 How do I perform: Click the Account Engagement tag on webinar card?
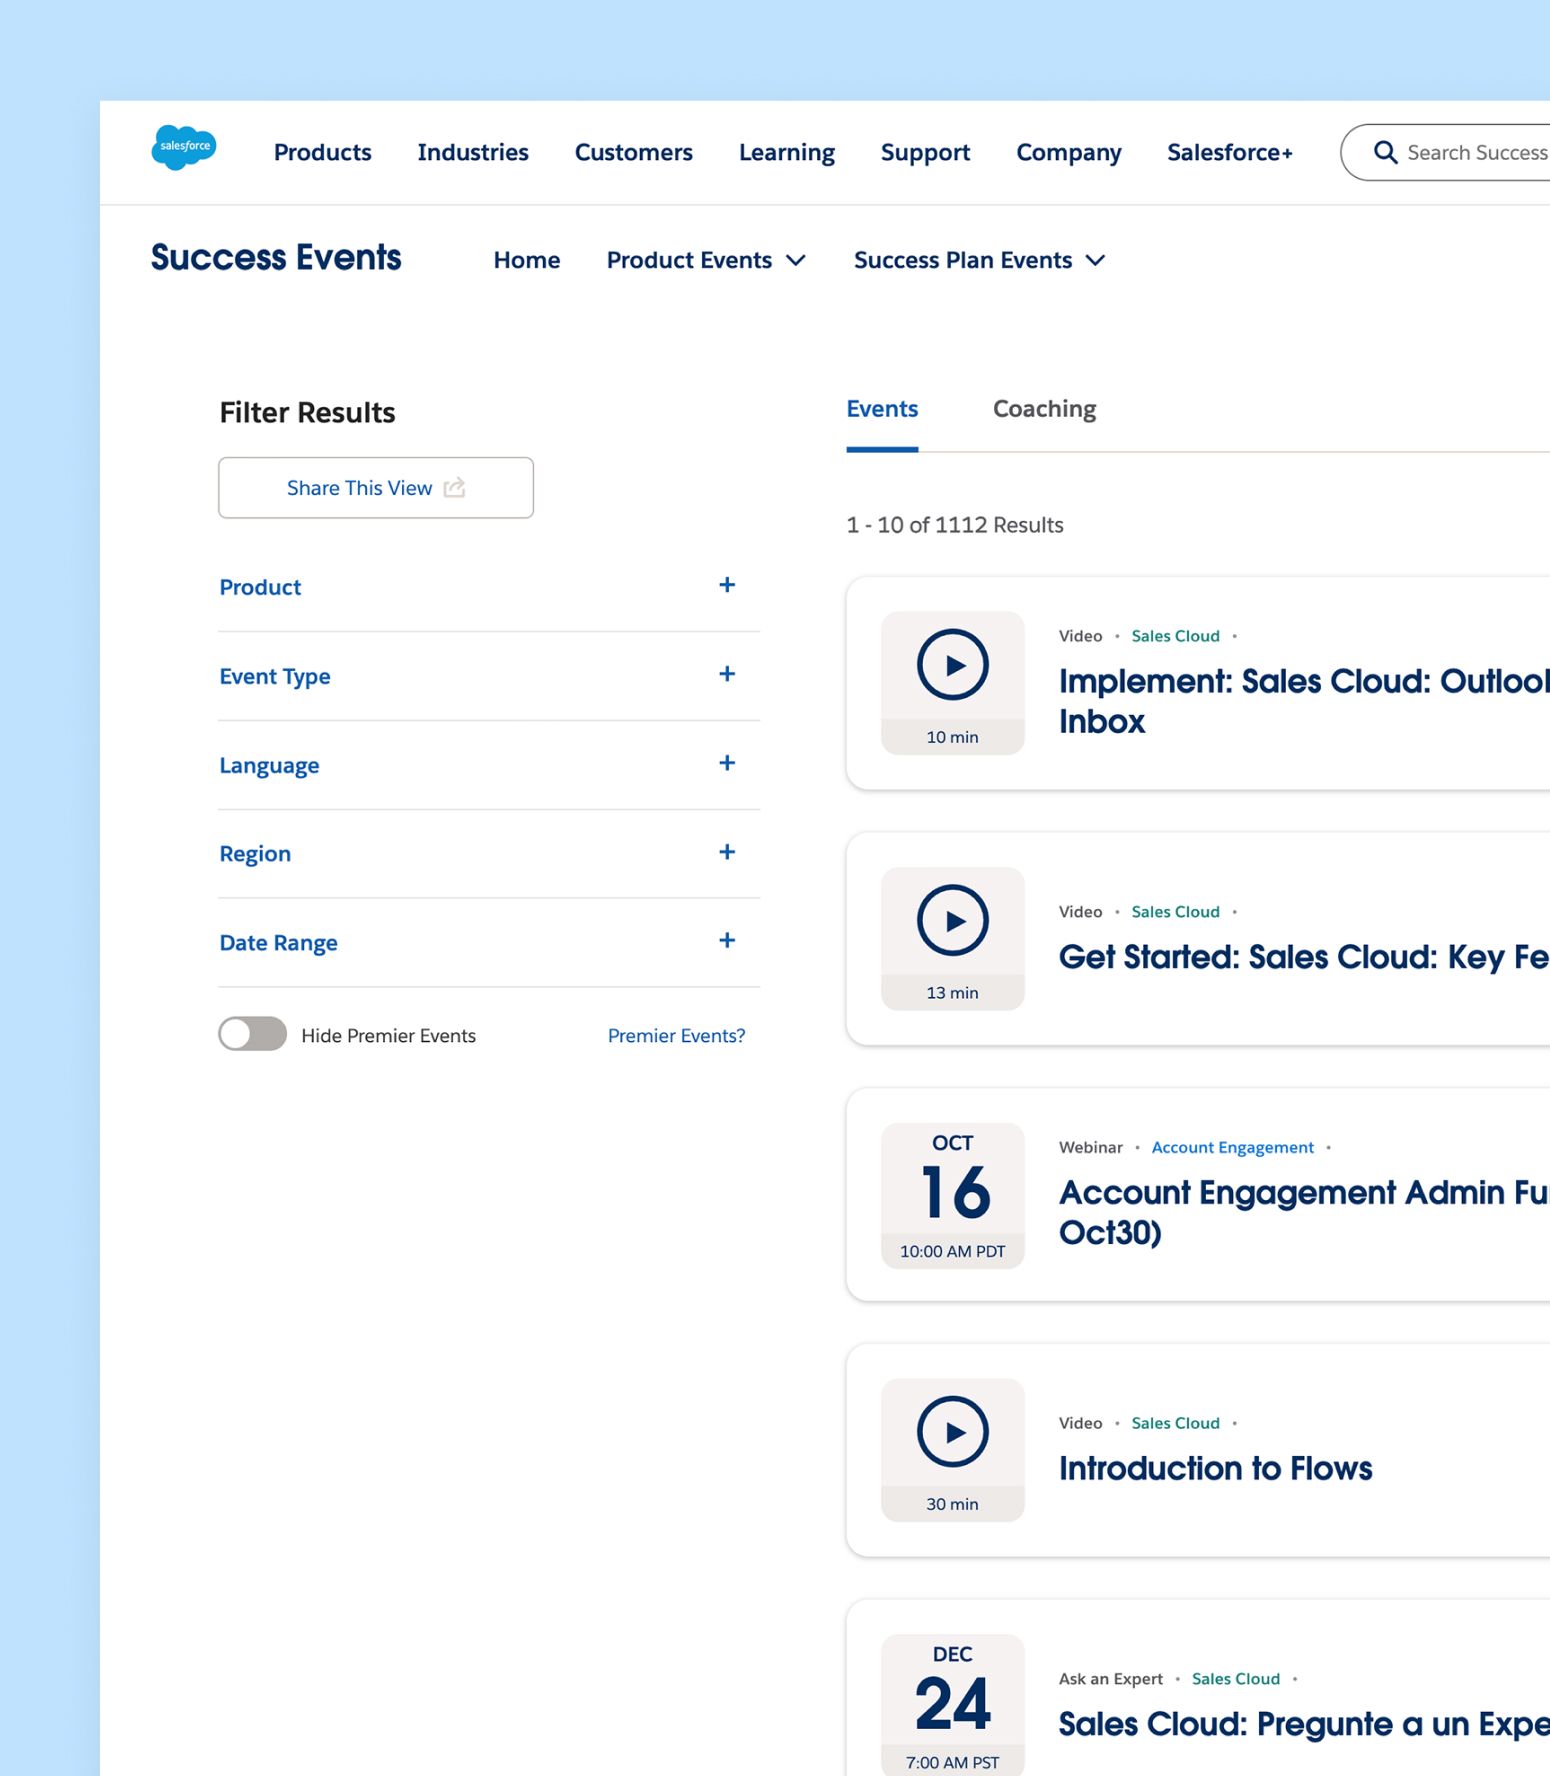pyautogui.click(x=1232, y=1147)
